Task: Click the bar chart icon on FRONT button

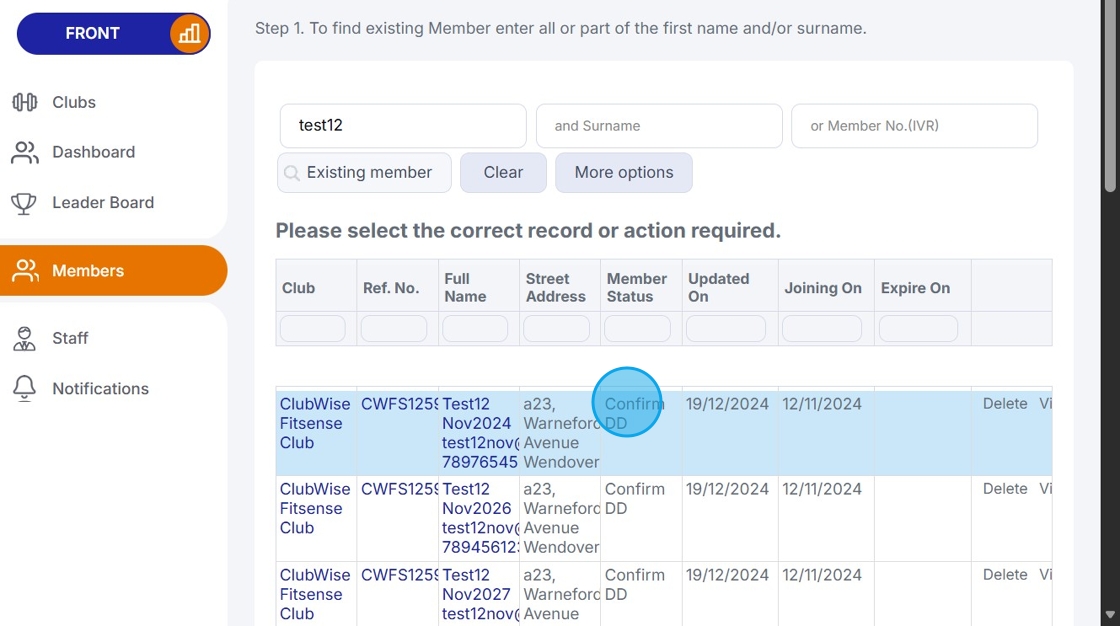Action: tap(188, 33)
